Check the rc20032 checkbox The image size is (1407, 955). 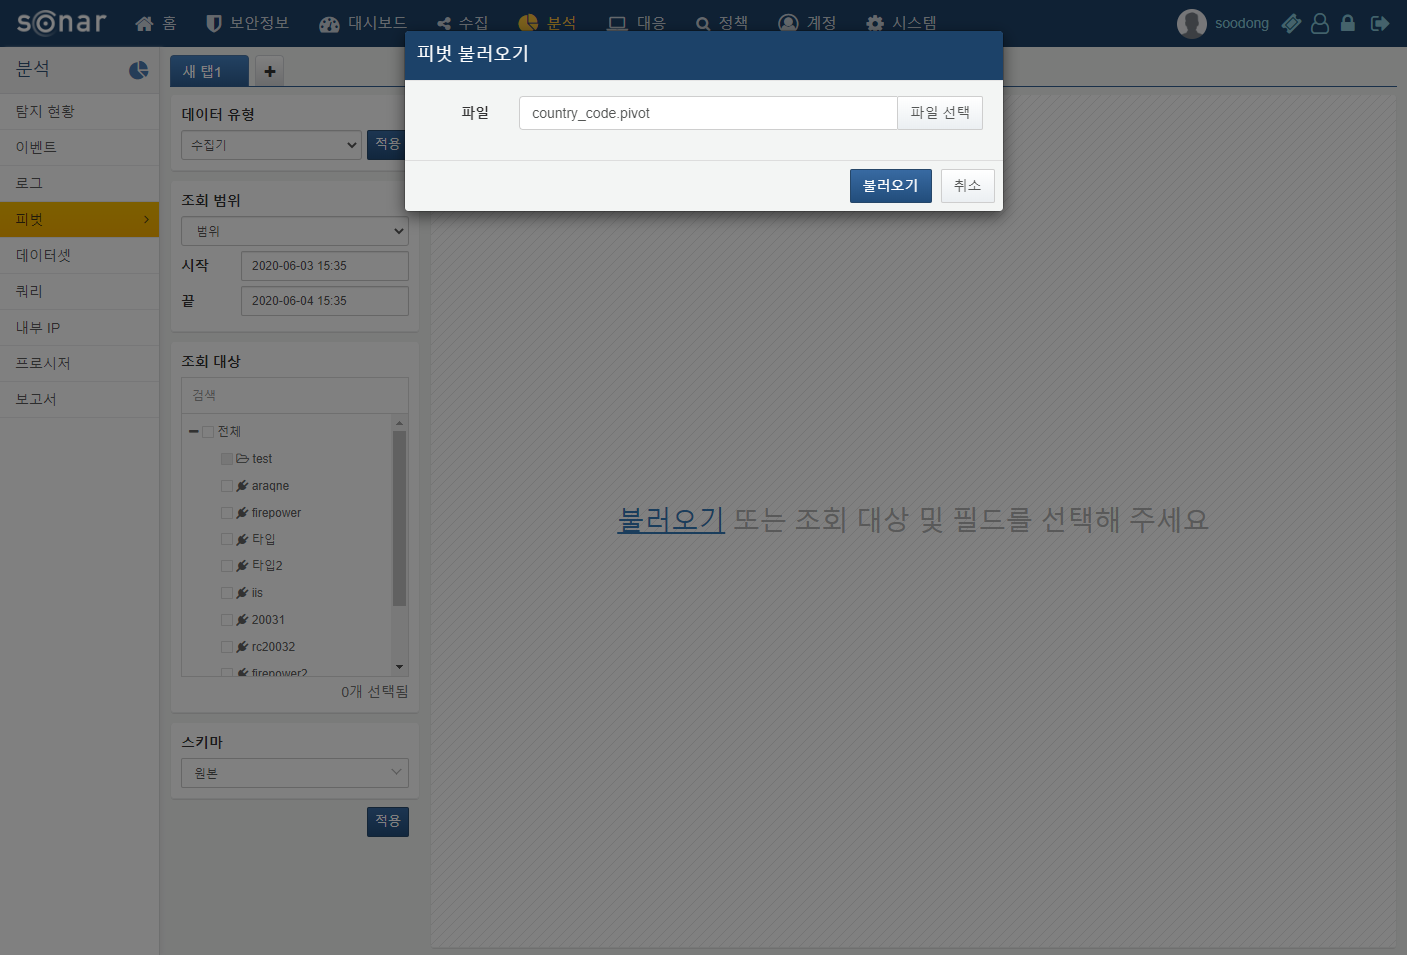click(x=227, y=647)
